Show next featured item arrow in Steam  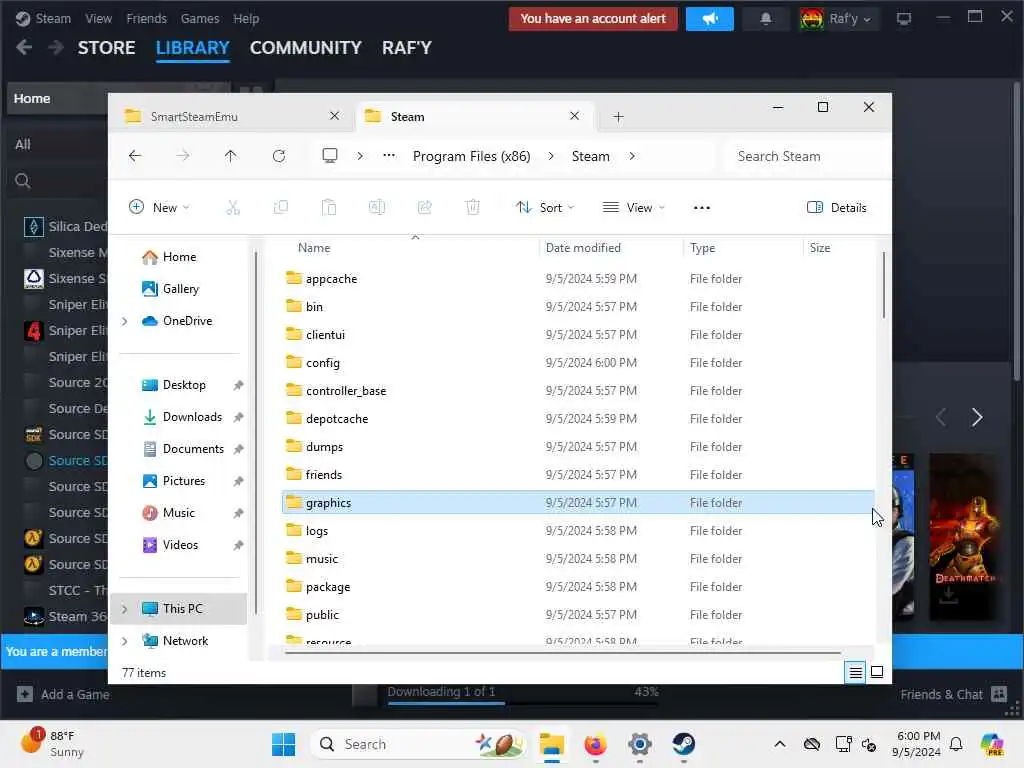pyautogui.click(x=977, y=417)
